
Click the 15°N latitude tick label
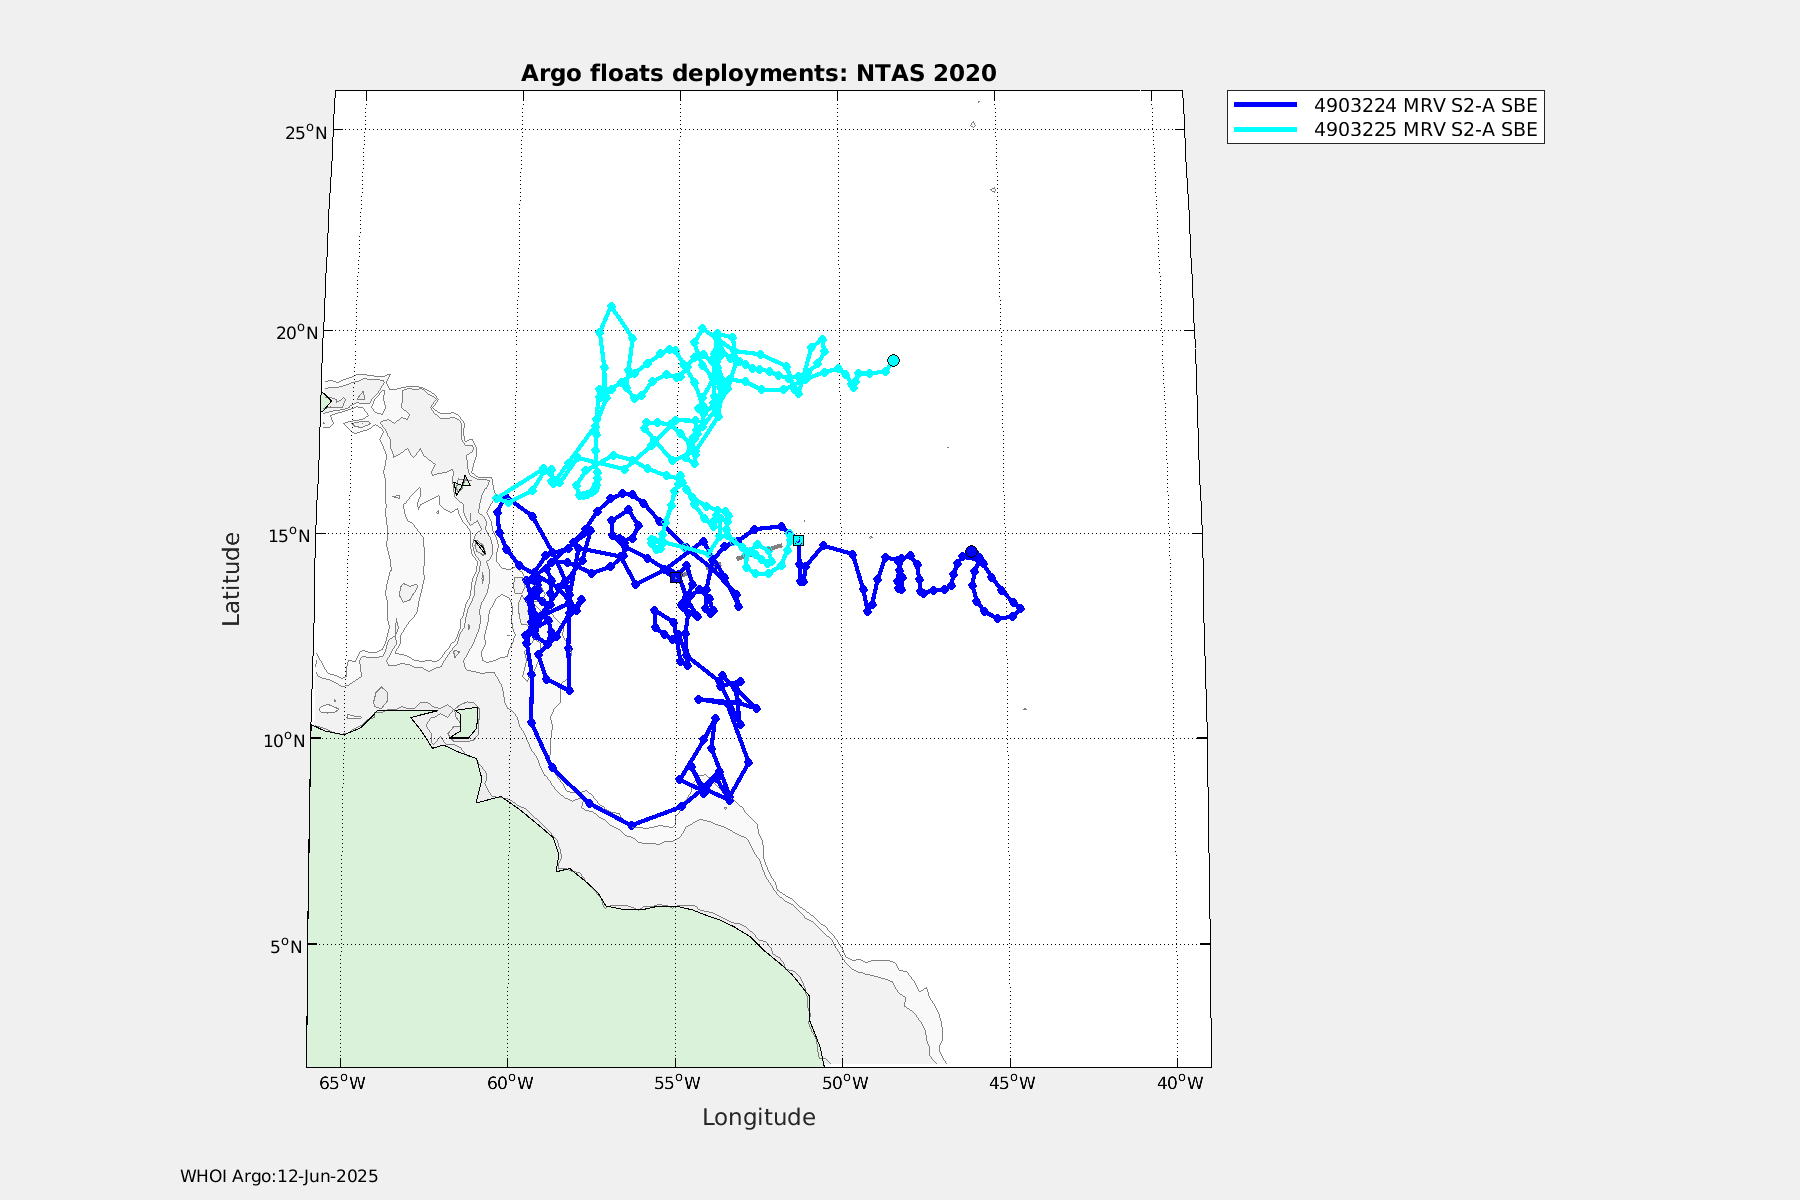tap(289, 535)
